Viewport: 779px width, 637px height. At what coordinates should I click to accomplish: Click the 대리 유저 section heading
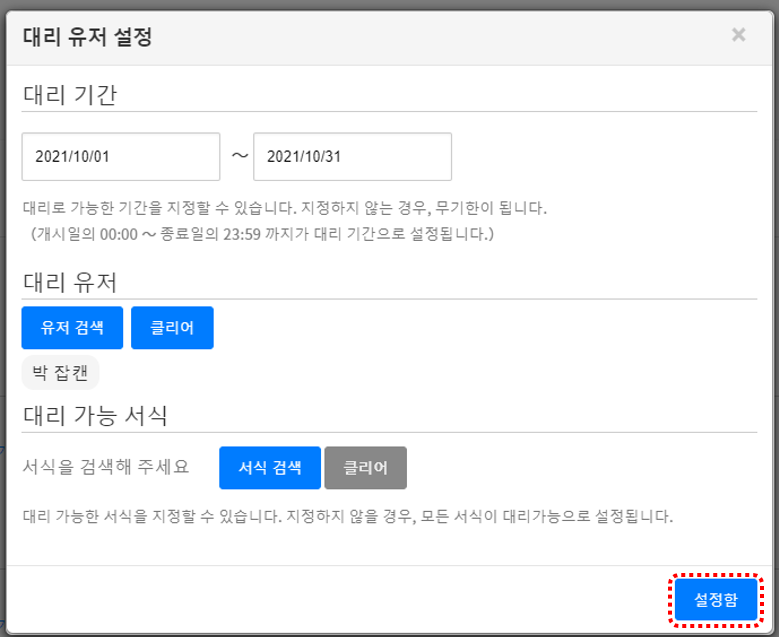click(x=69, y=282)
